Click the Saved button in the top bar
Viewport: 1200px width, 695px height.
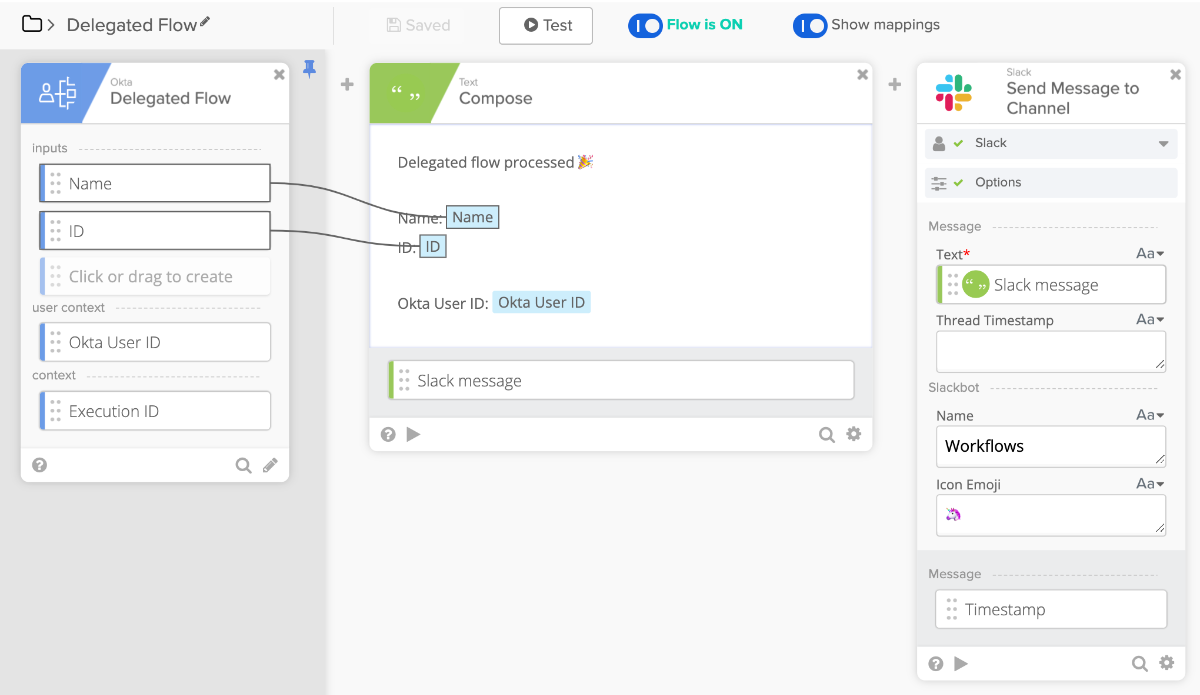pyautogui.click(x=418, y=26)
